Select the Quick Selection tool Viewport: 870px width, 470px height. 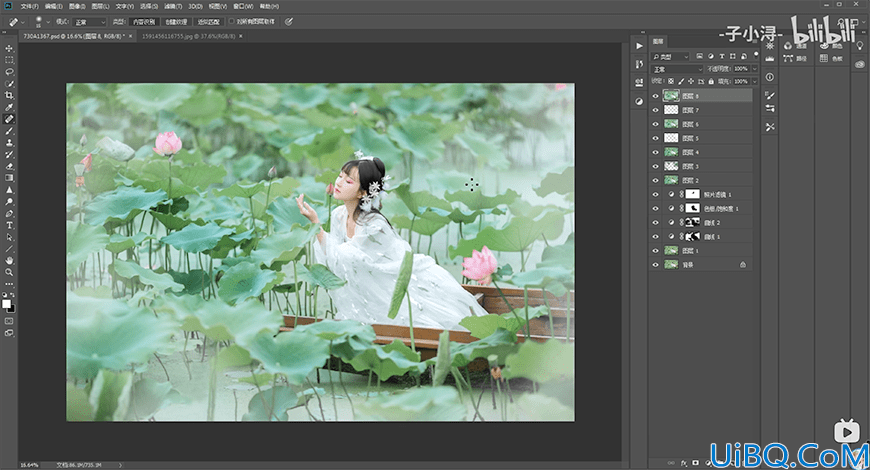click(x=9, y=84)
